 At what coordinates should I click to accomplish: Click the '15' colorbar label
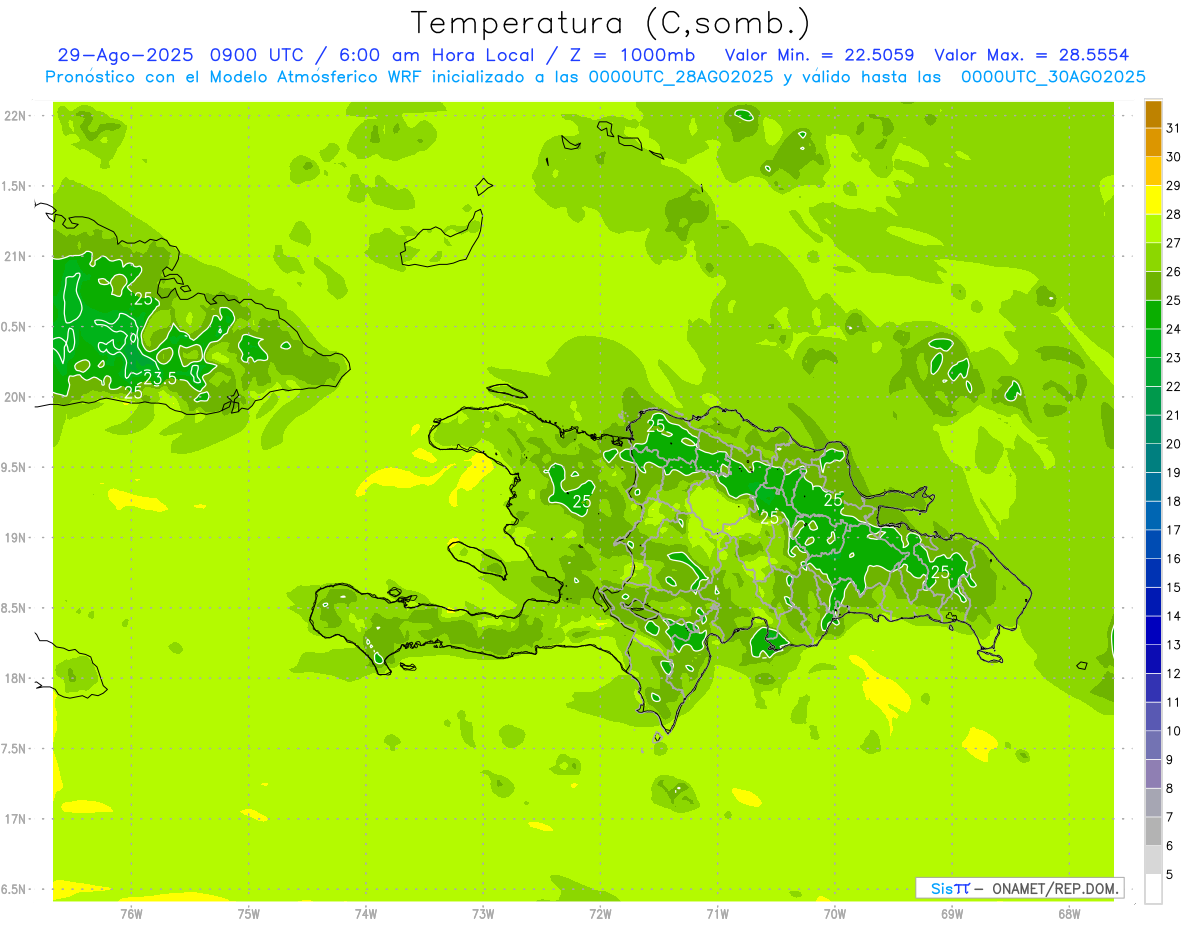click(1174, 587)
